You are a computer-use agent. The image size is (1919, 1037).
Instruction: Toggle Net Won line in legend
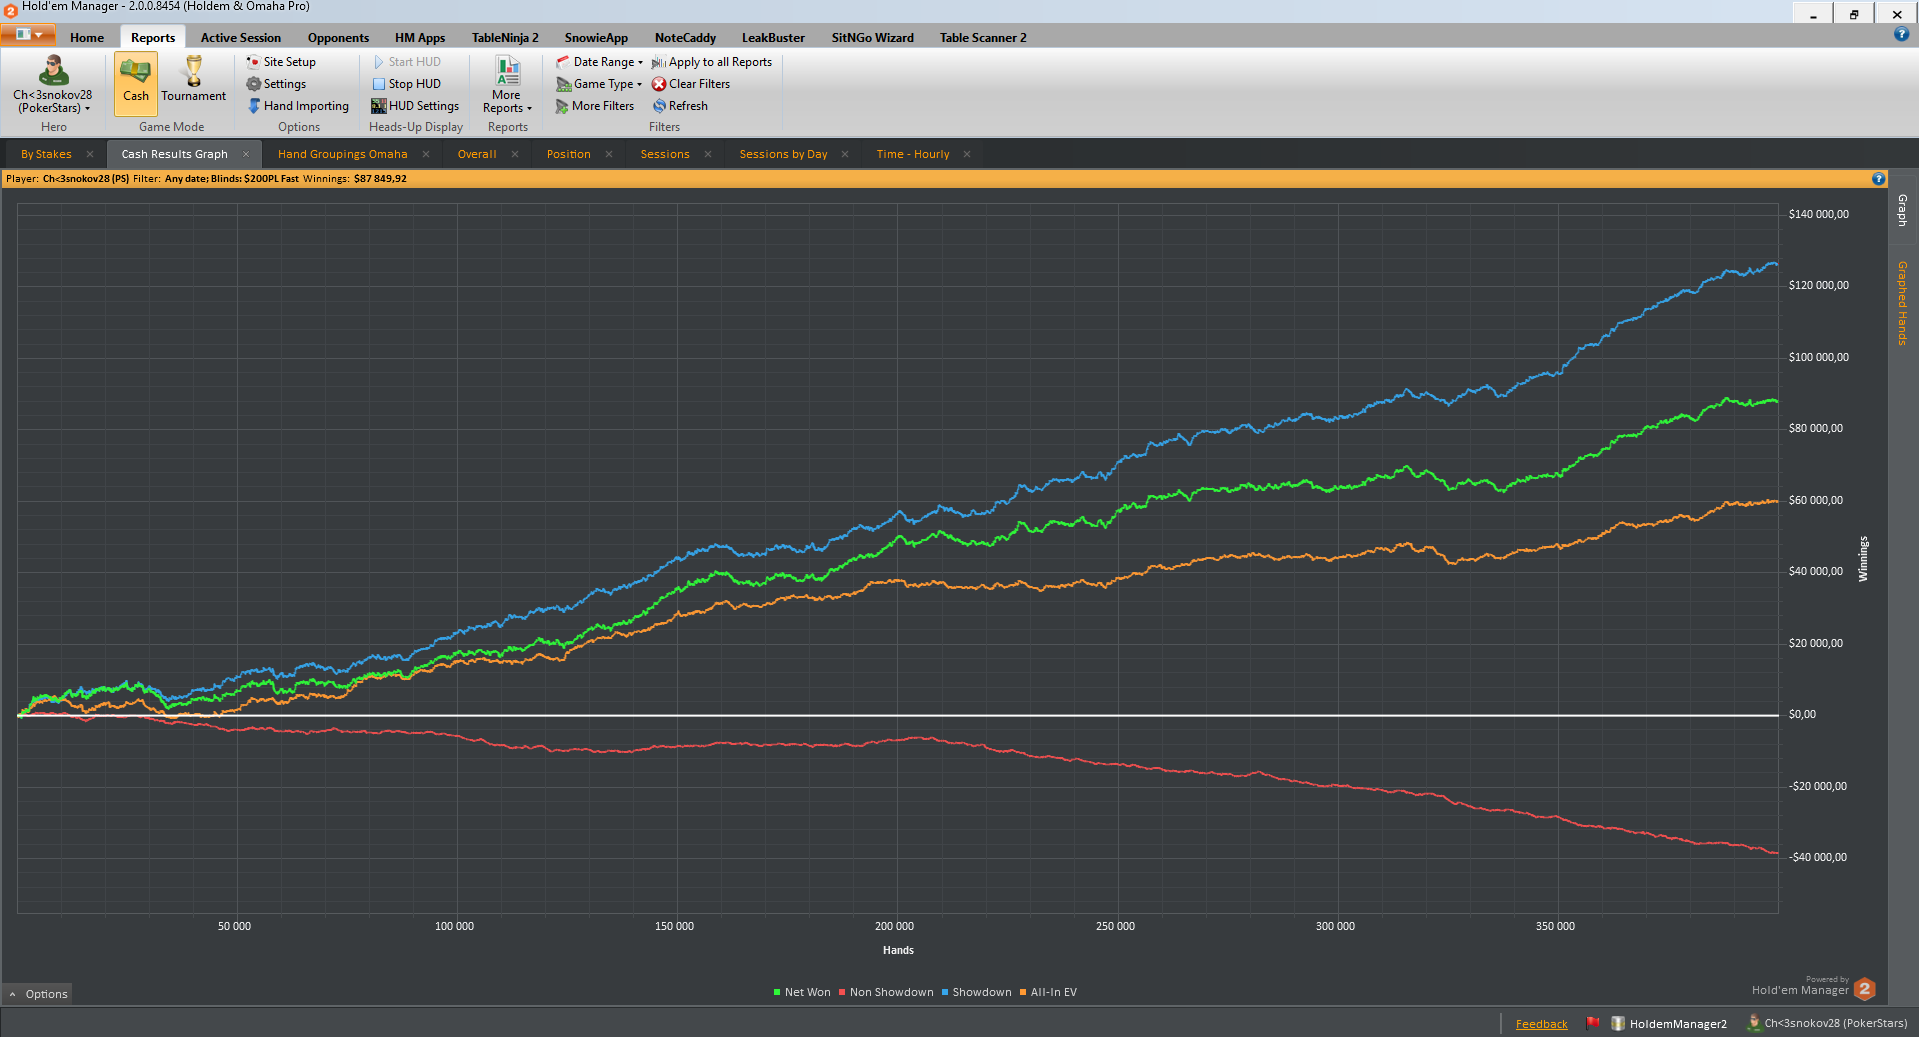[802, 992]
